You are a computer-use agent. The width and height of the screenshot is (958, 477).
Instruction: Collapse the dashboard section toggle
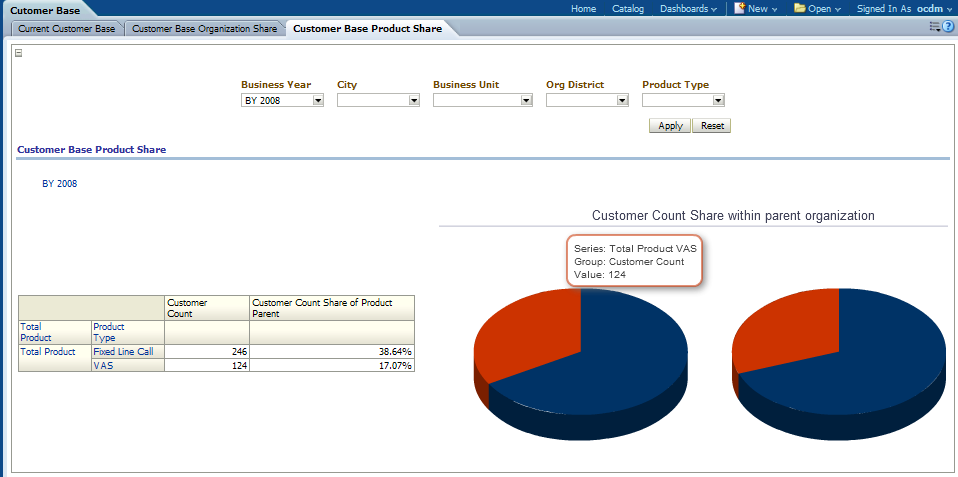[18, 53]
